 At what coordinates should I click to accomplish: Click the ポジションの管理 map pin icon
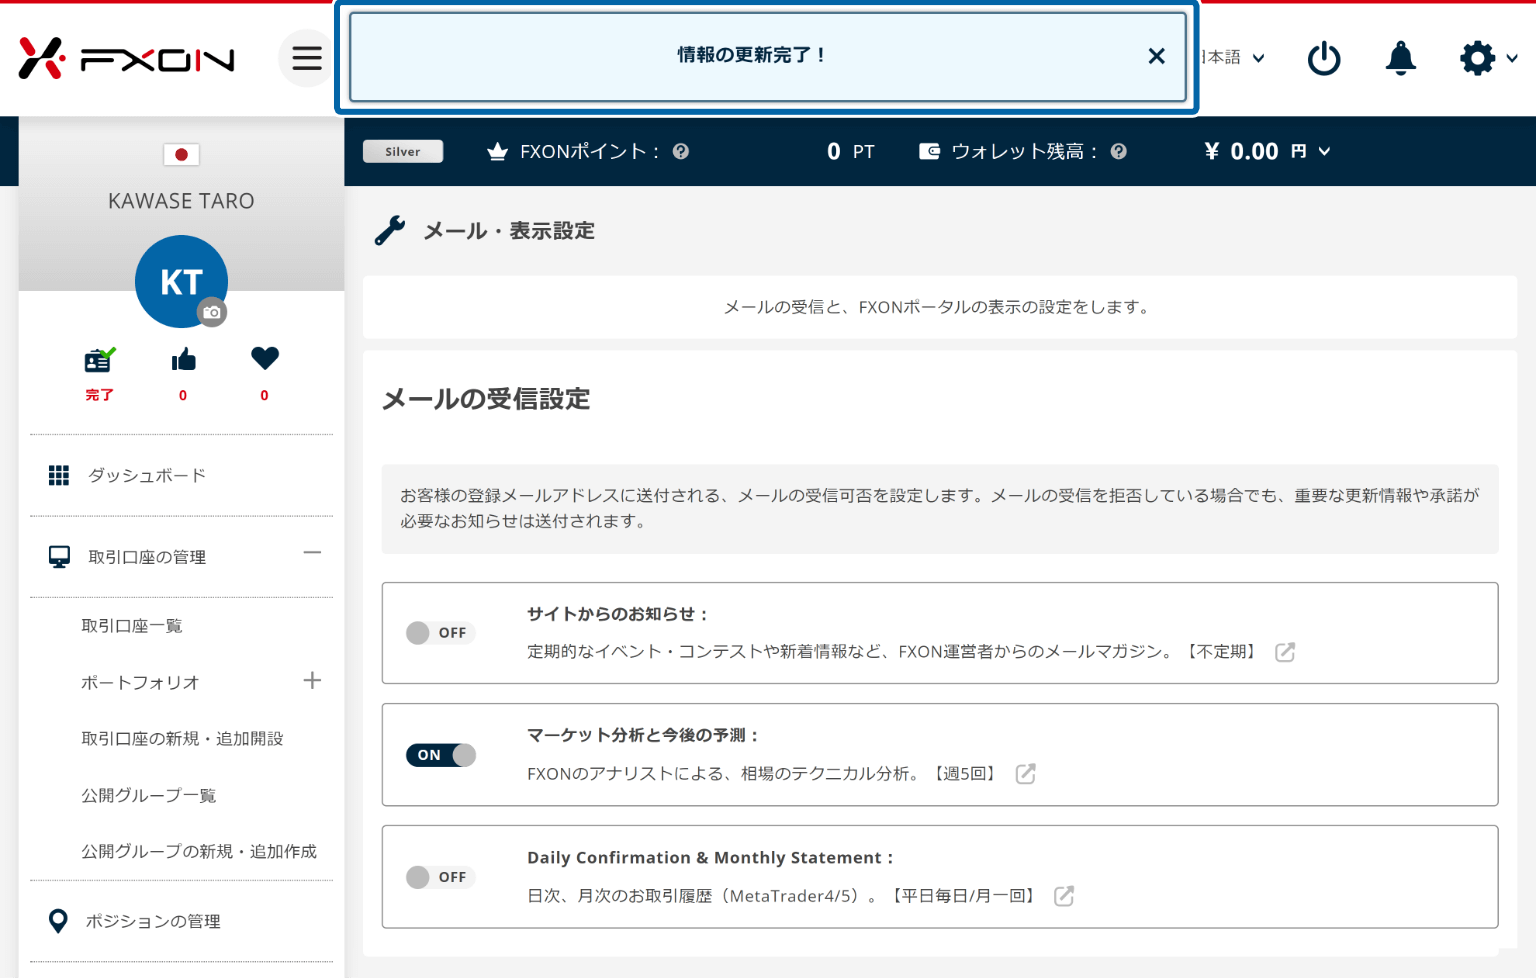(x=59, y=921)
